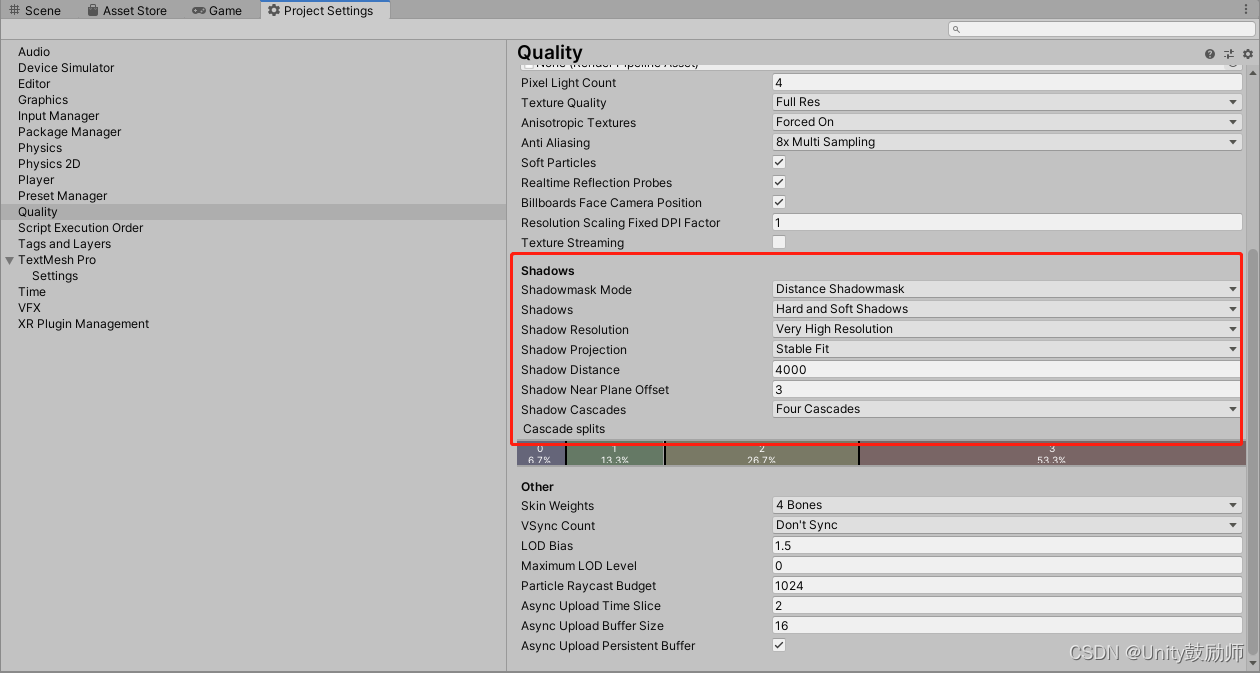
Task: Click cascade split segment 0
Action: (541, 455)
